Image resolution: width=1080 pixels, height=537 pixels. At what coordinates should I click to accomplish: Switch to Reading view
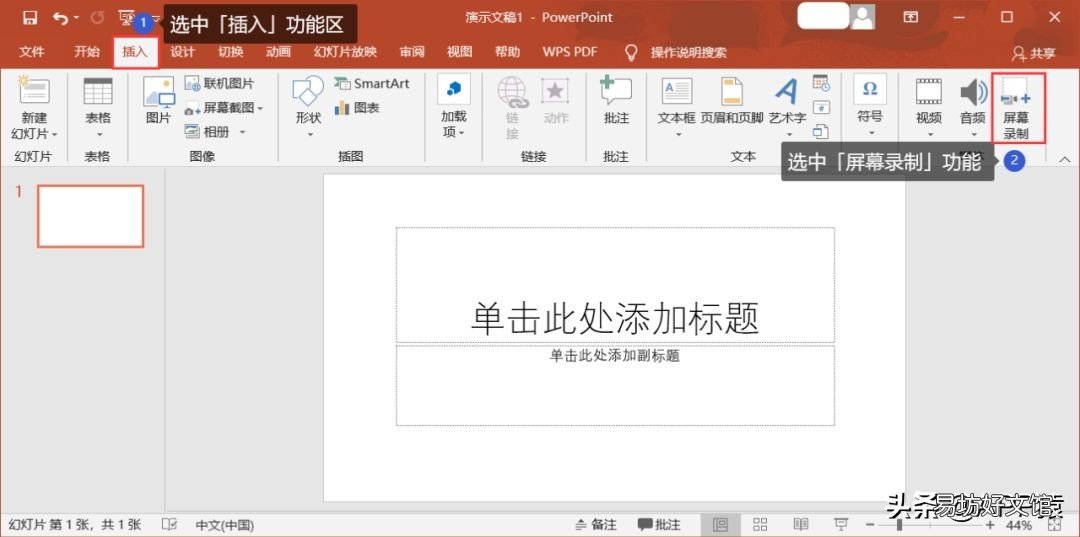point(800,525)
